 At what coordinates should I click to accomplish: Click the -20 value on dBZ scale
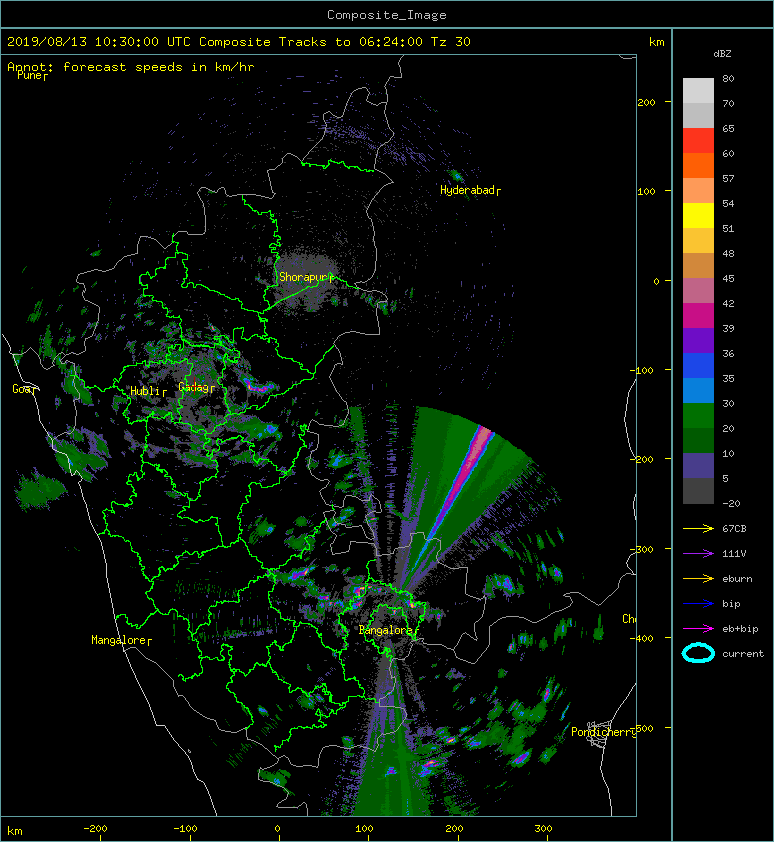731,504
